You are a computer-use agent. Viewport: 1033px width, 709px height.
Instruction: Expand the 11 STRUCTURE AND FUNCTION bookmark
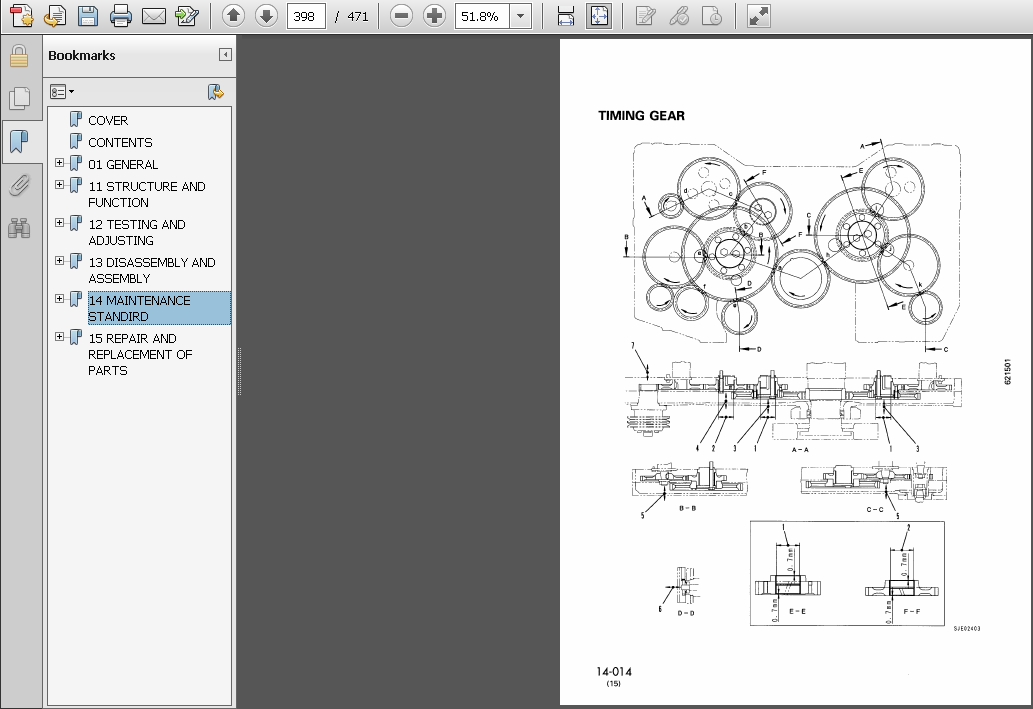coord(59,185)
